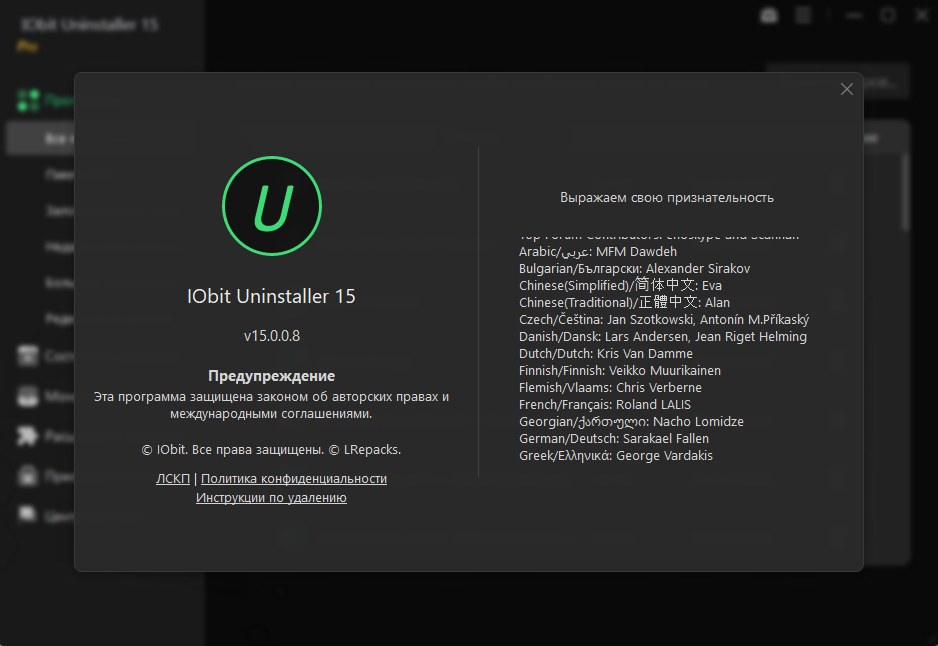
Task: Click French: Roland LALIS line
Action: pos(605,404)
